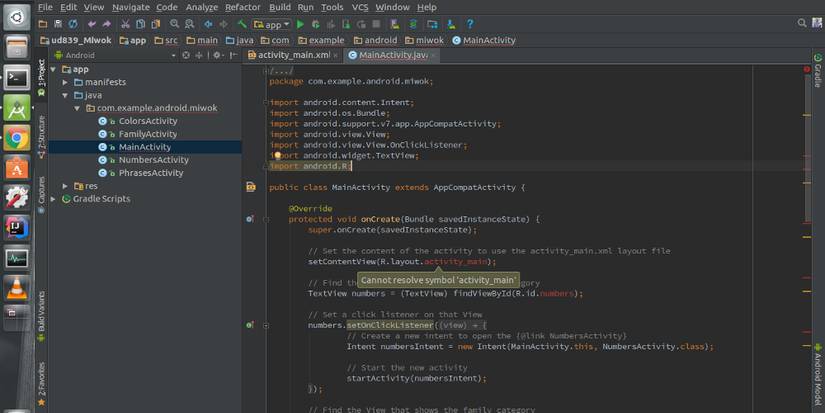Switch to the activity_main.xml tab
825x413 pixels.
tap(292, 55)
